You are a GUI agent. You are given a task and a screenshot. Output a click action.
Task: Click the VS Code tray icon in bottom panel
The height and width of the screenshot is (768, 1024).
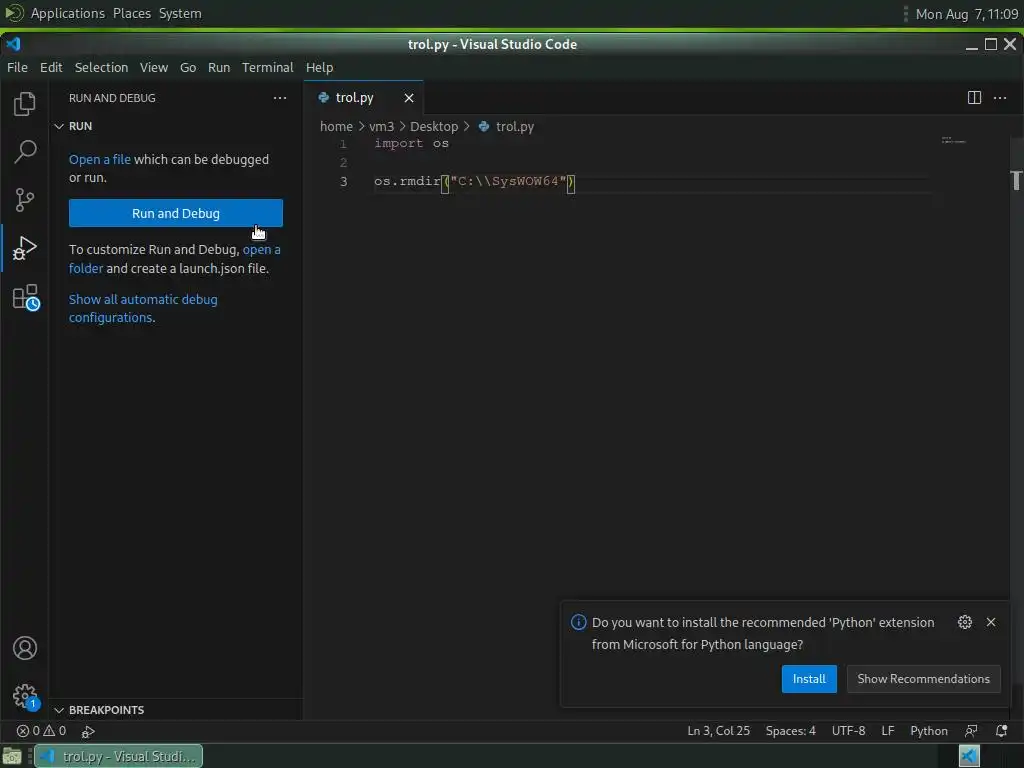click(x=969, y=756)
